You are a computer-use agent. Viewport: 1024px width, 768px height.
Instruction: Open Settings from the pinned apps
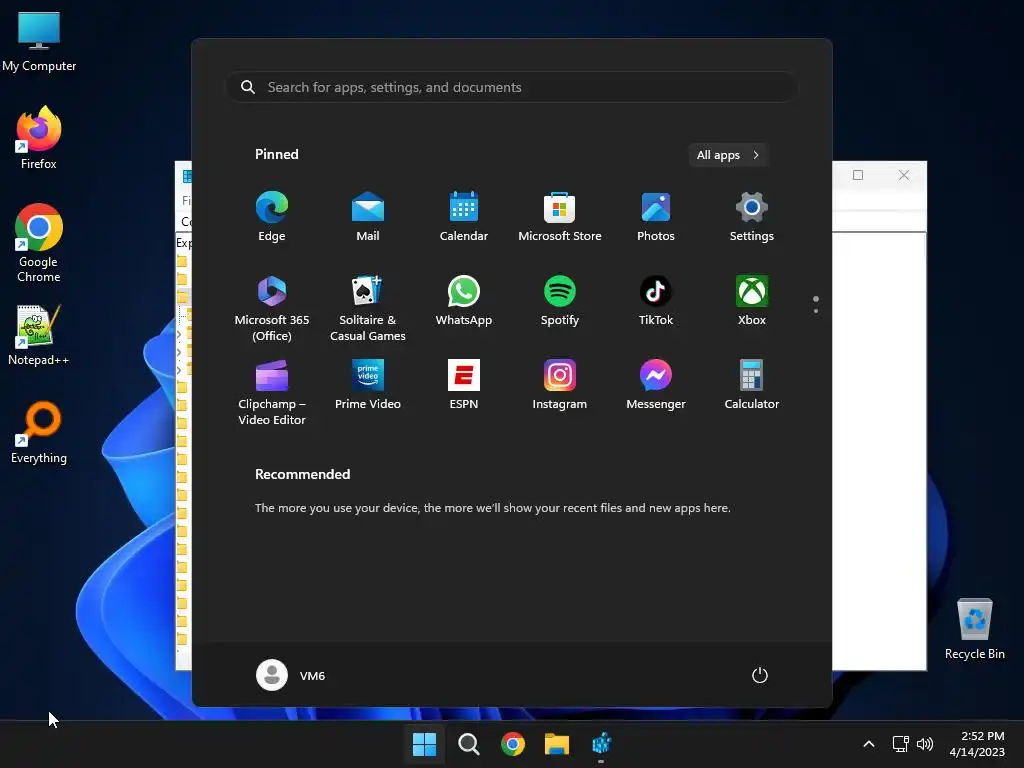tap(752, 217)
